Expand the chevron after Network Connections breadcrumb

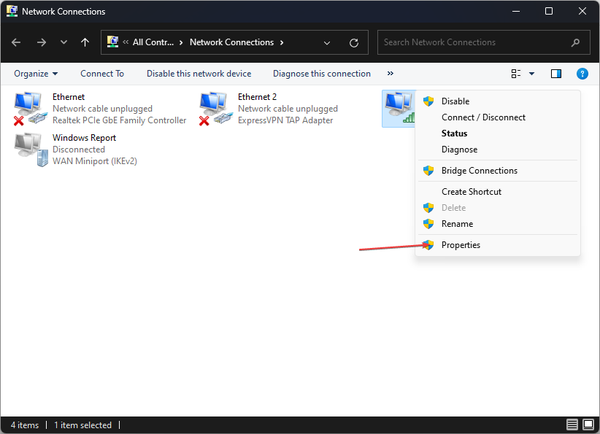282,42
